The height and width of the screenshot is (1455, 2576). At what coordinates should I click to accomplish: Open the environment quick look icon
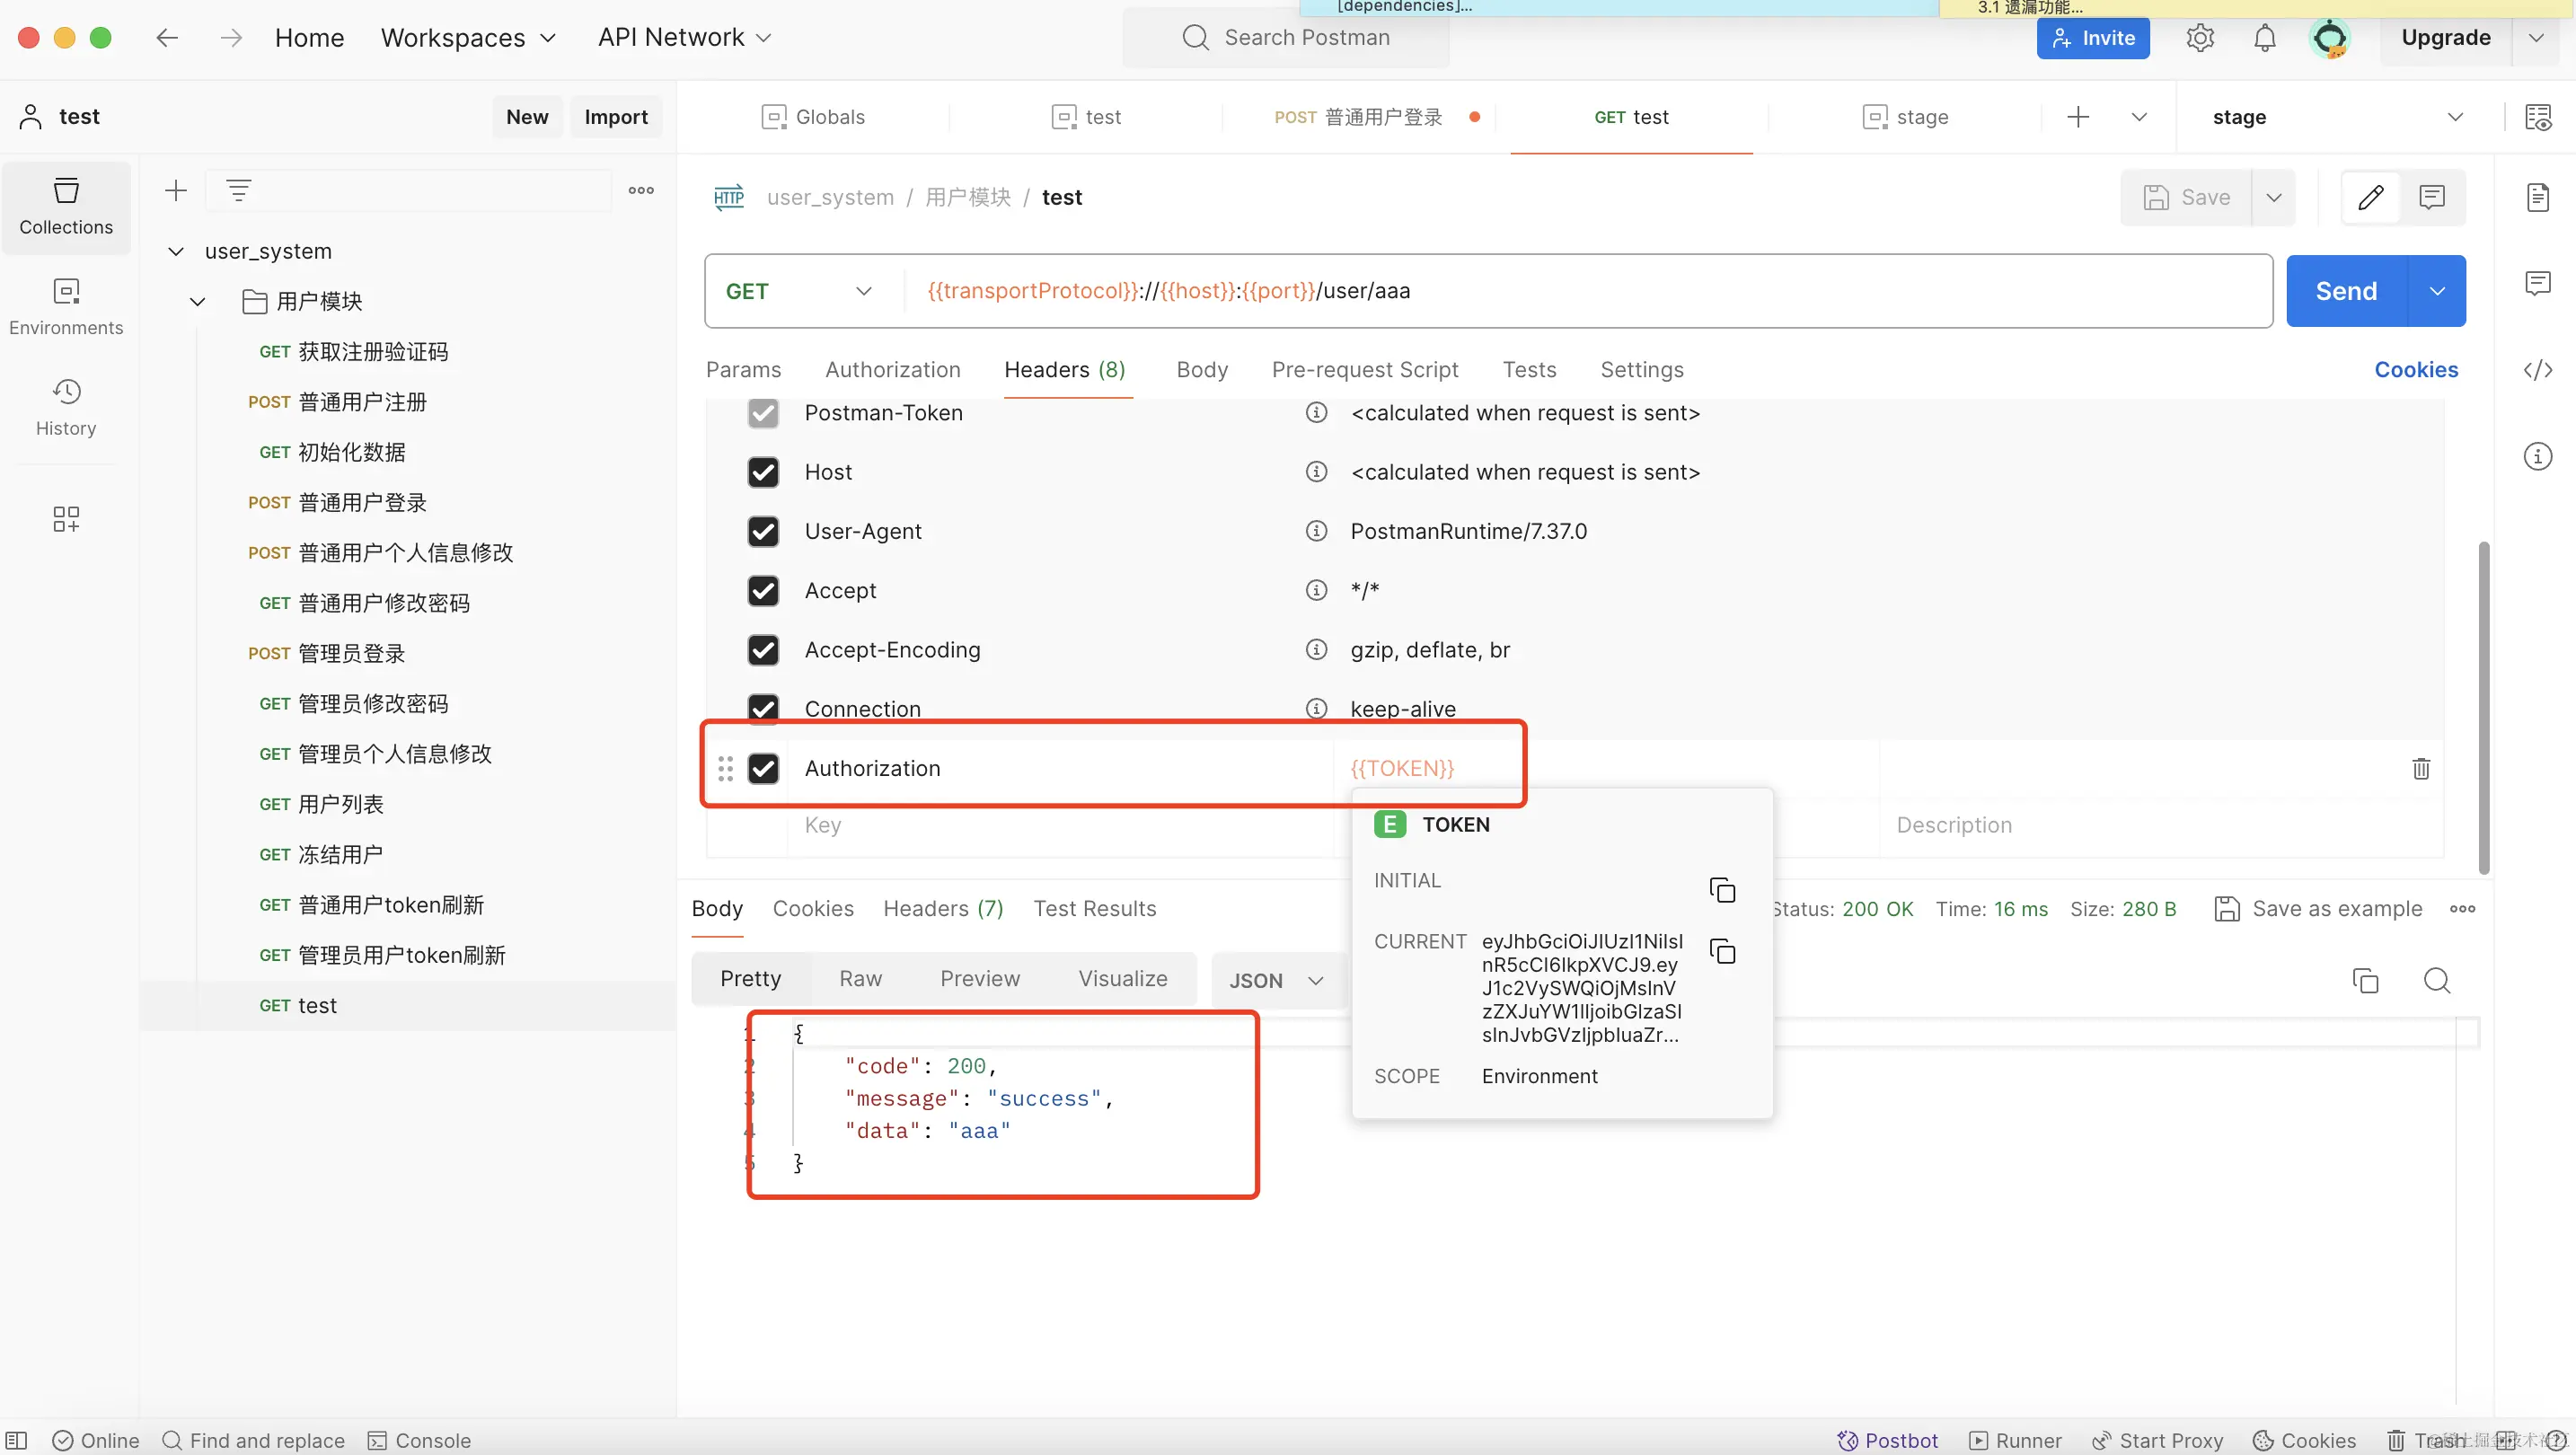pos(2537,117)
